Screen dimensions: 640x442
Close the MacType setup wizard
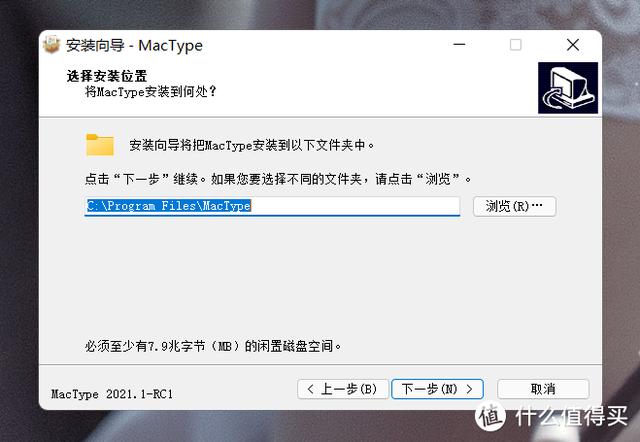[x=573, y=44]
